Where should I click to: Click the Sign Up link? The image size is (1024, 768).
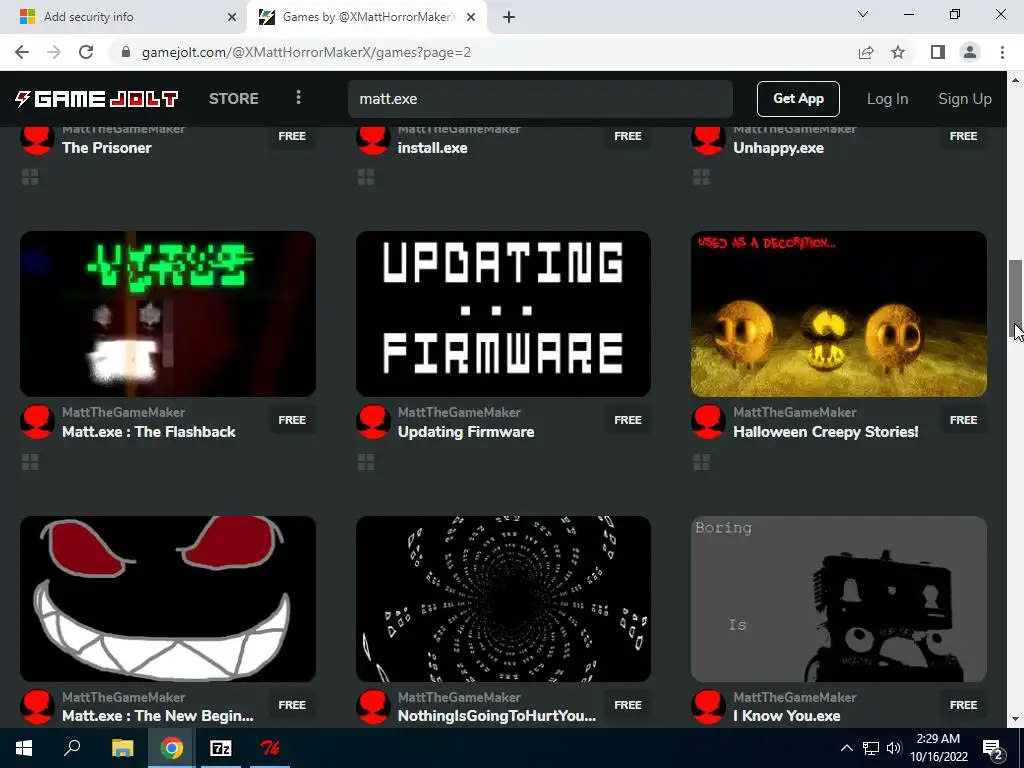[965, 99]
